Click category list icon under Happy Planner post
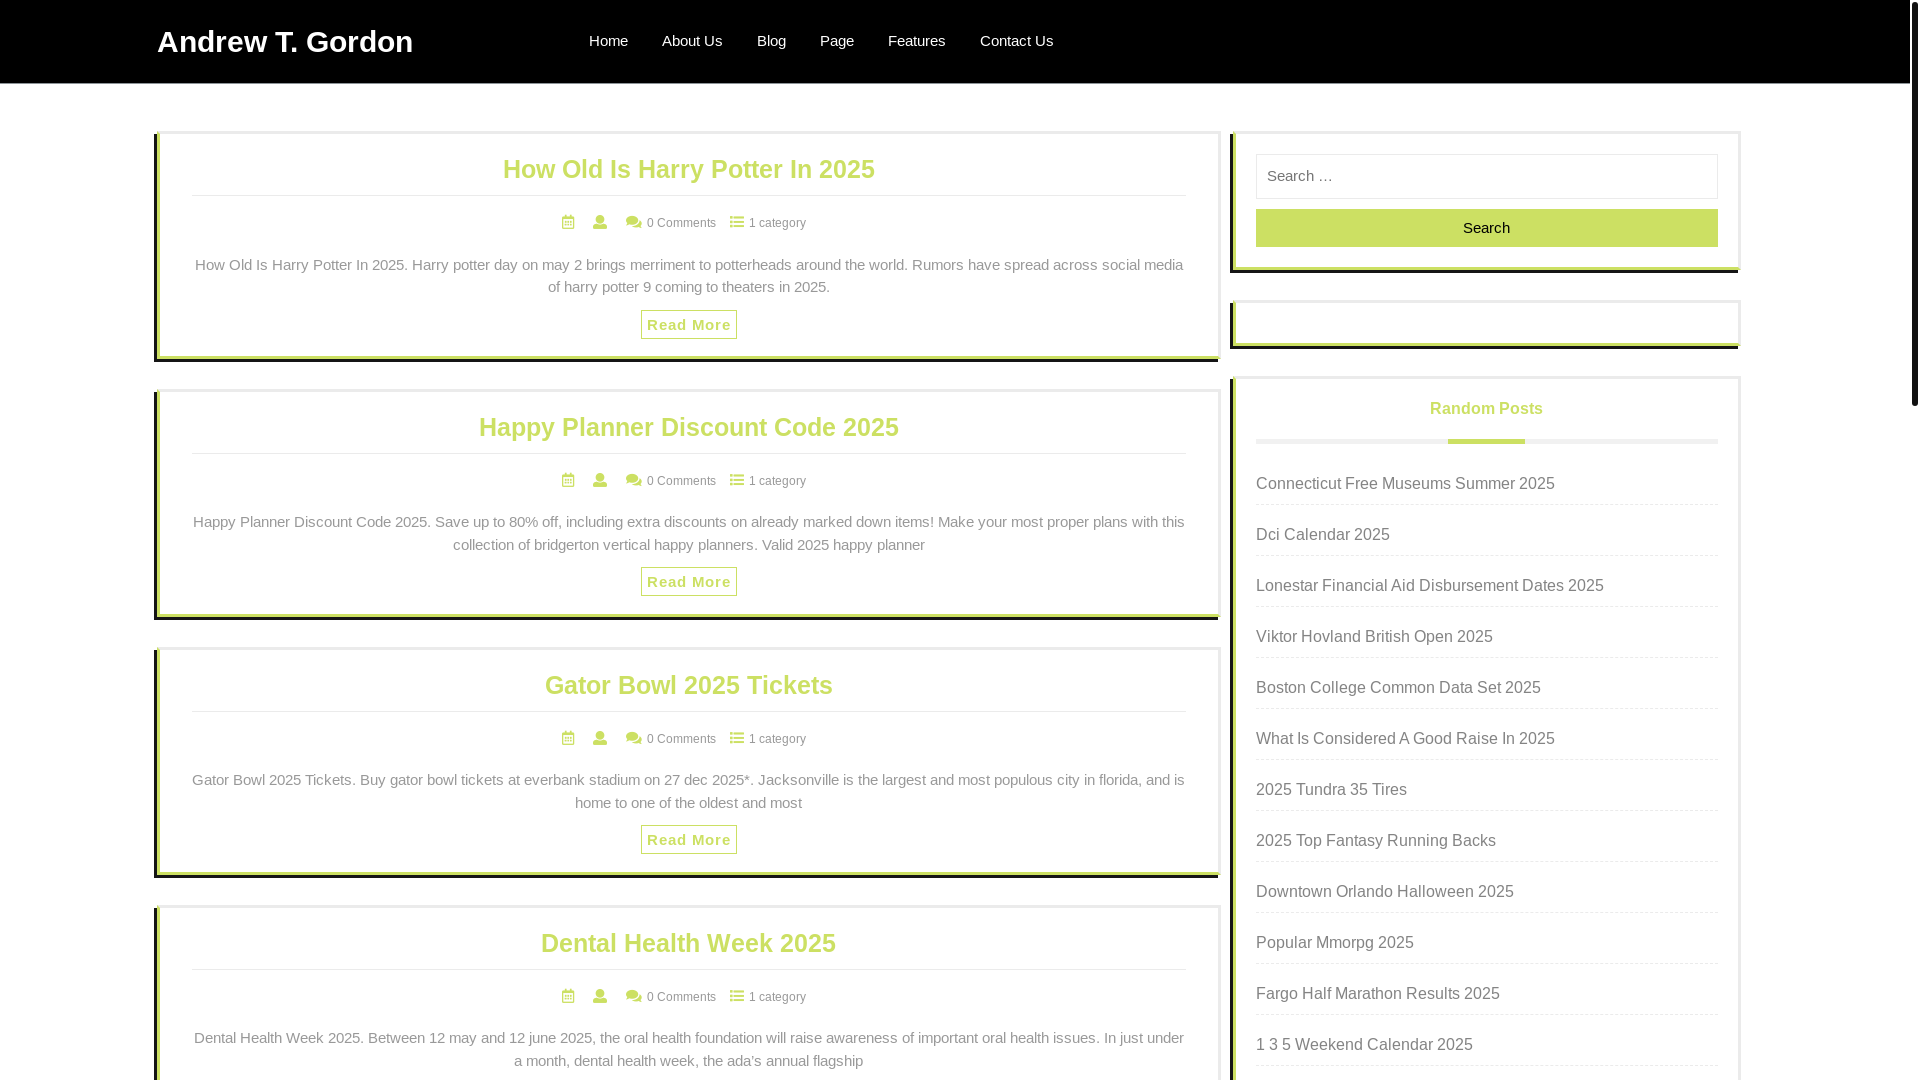 click(737, 480)
